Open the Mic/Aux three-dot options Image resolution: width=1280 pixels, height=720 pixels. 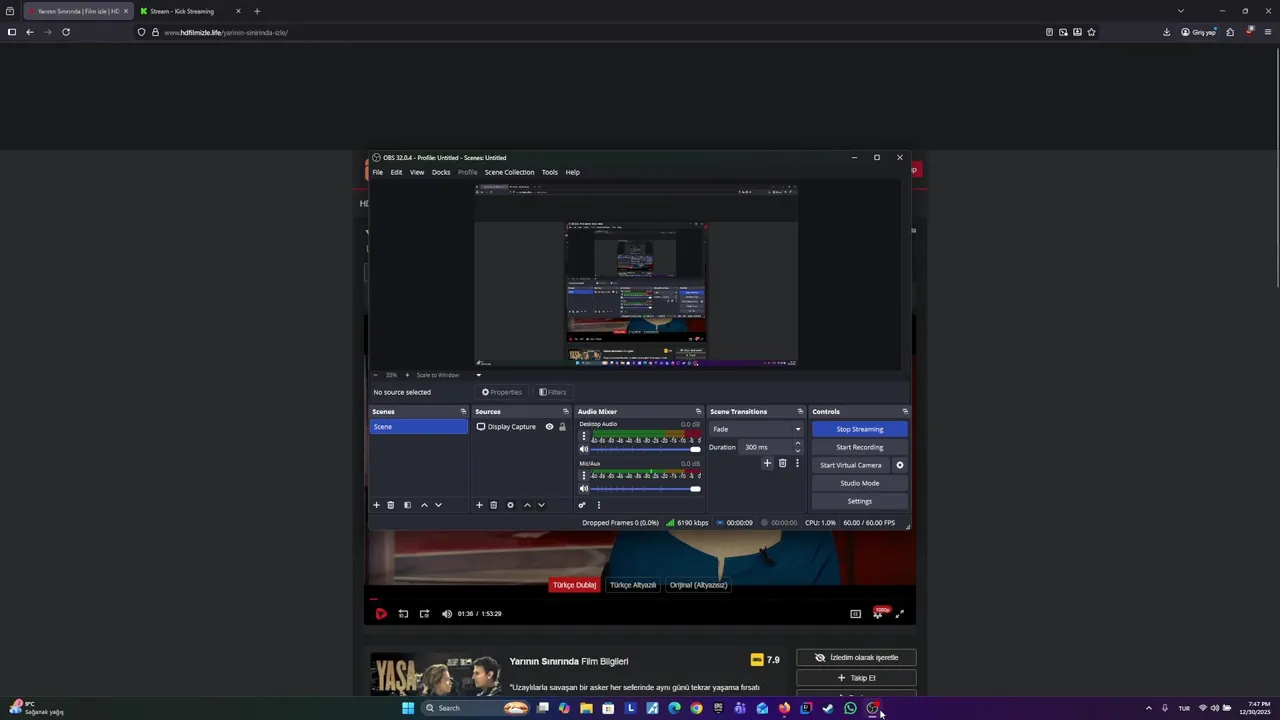click(584, 476)
